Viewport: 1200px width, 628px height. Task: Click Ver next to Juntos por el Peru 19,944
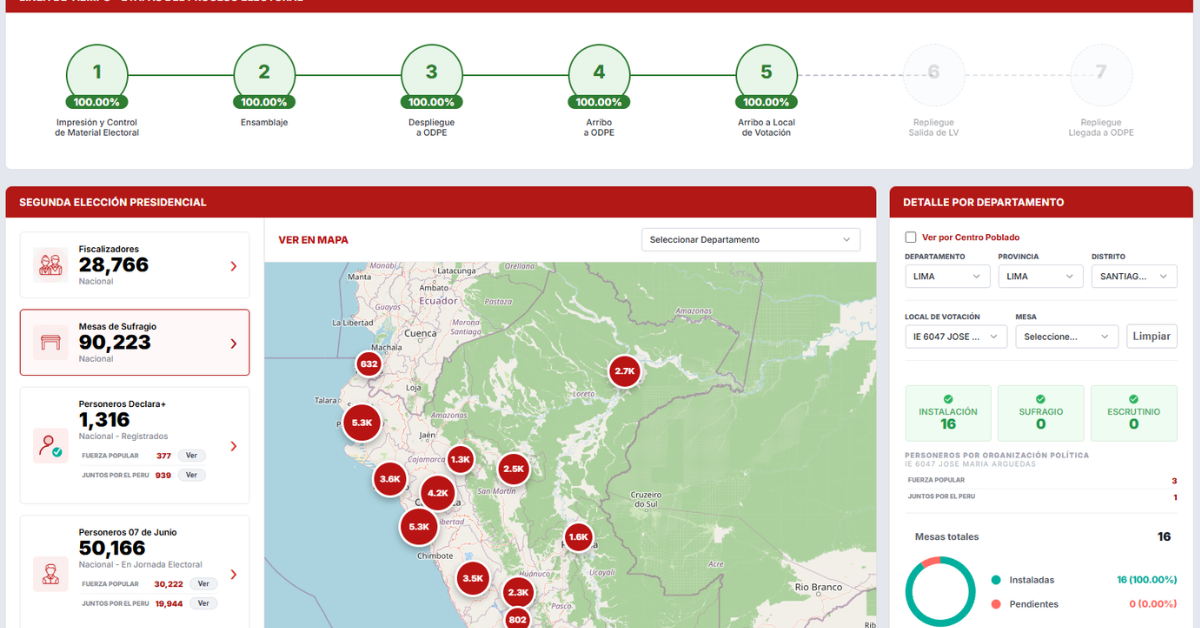coord(203,604)
